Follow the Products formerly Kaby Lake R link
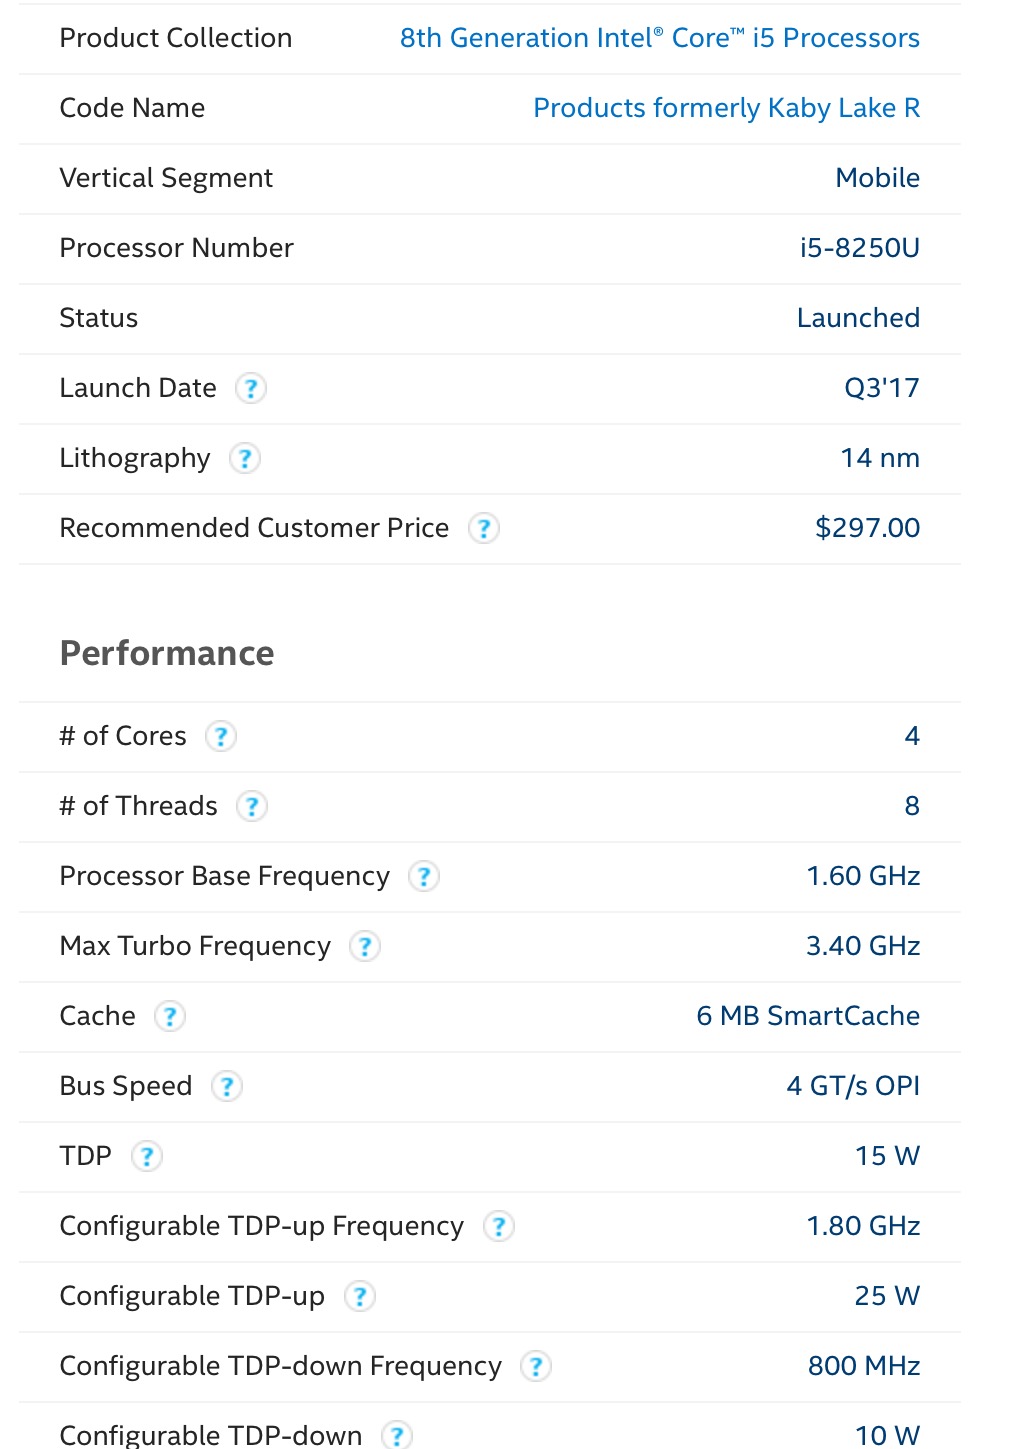 (727, 108)
